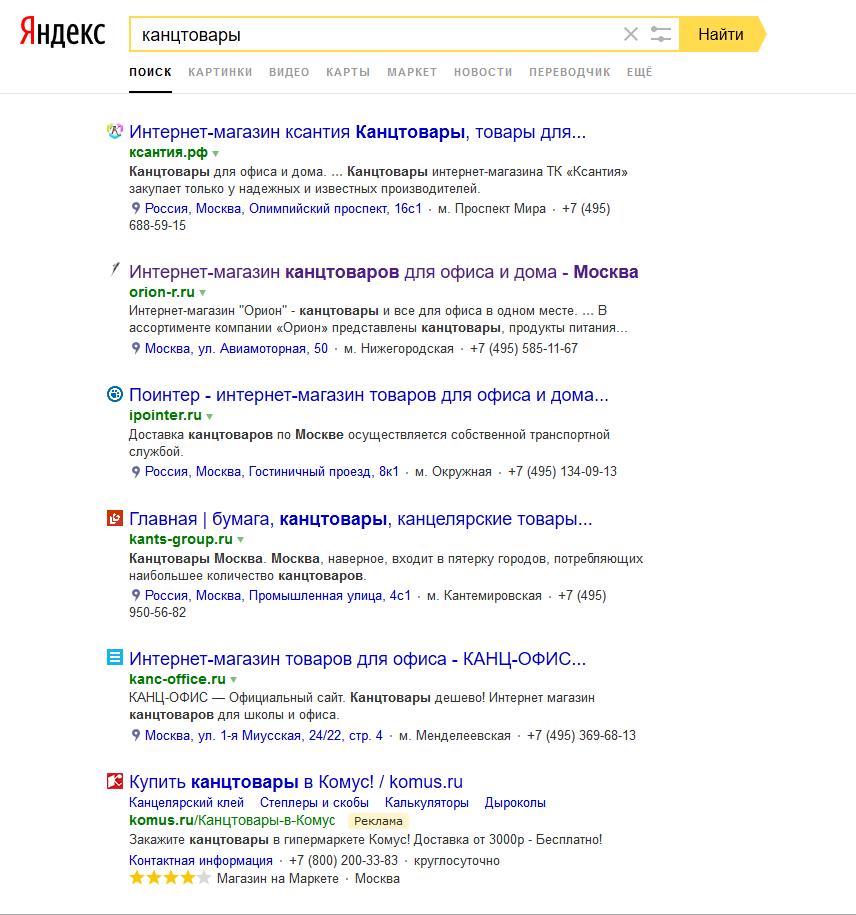Open Главная | бумага, канцтовары result

point(361,519)
